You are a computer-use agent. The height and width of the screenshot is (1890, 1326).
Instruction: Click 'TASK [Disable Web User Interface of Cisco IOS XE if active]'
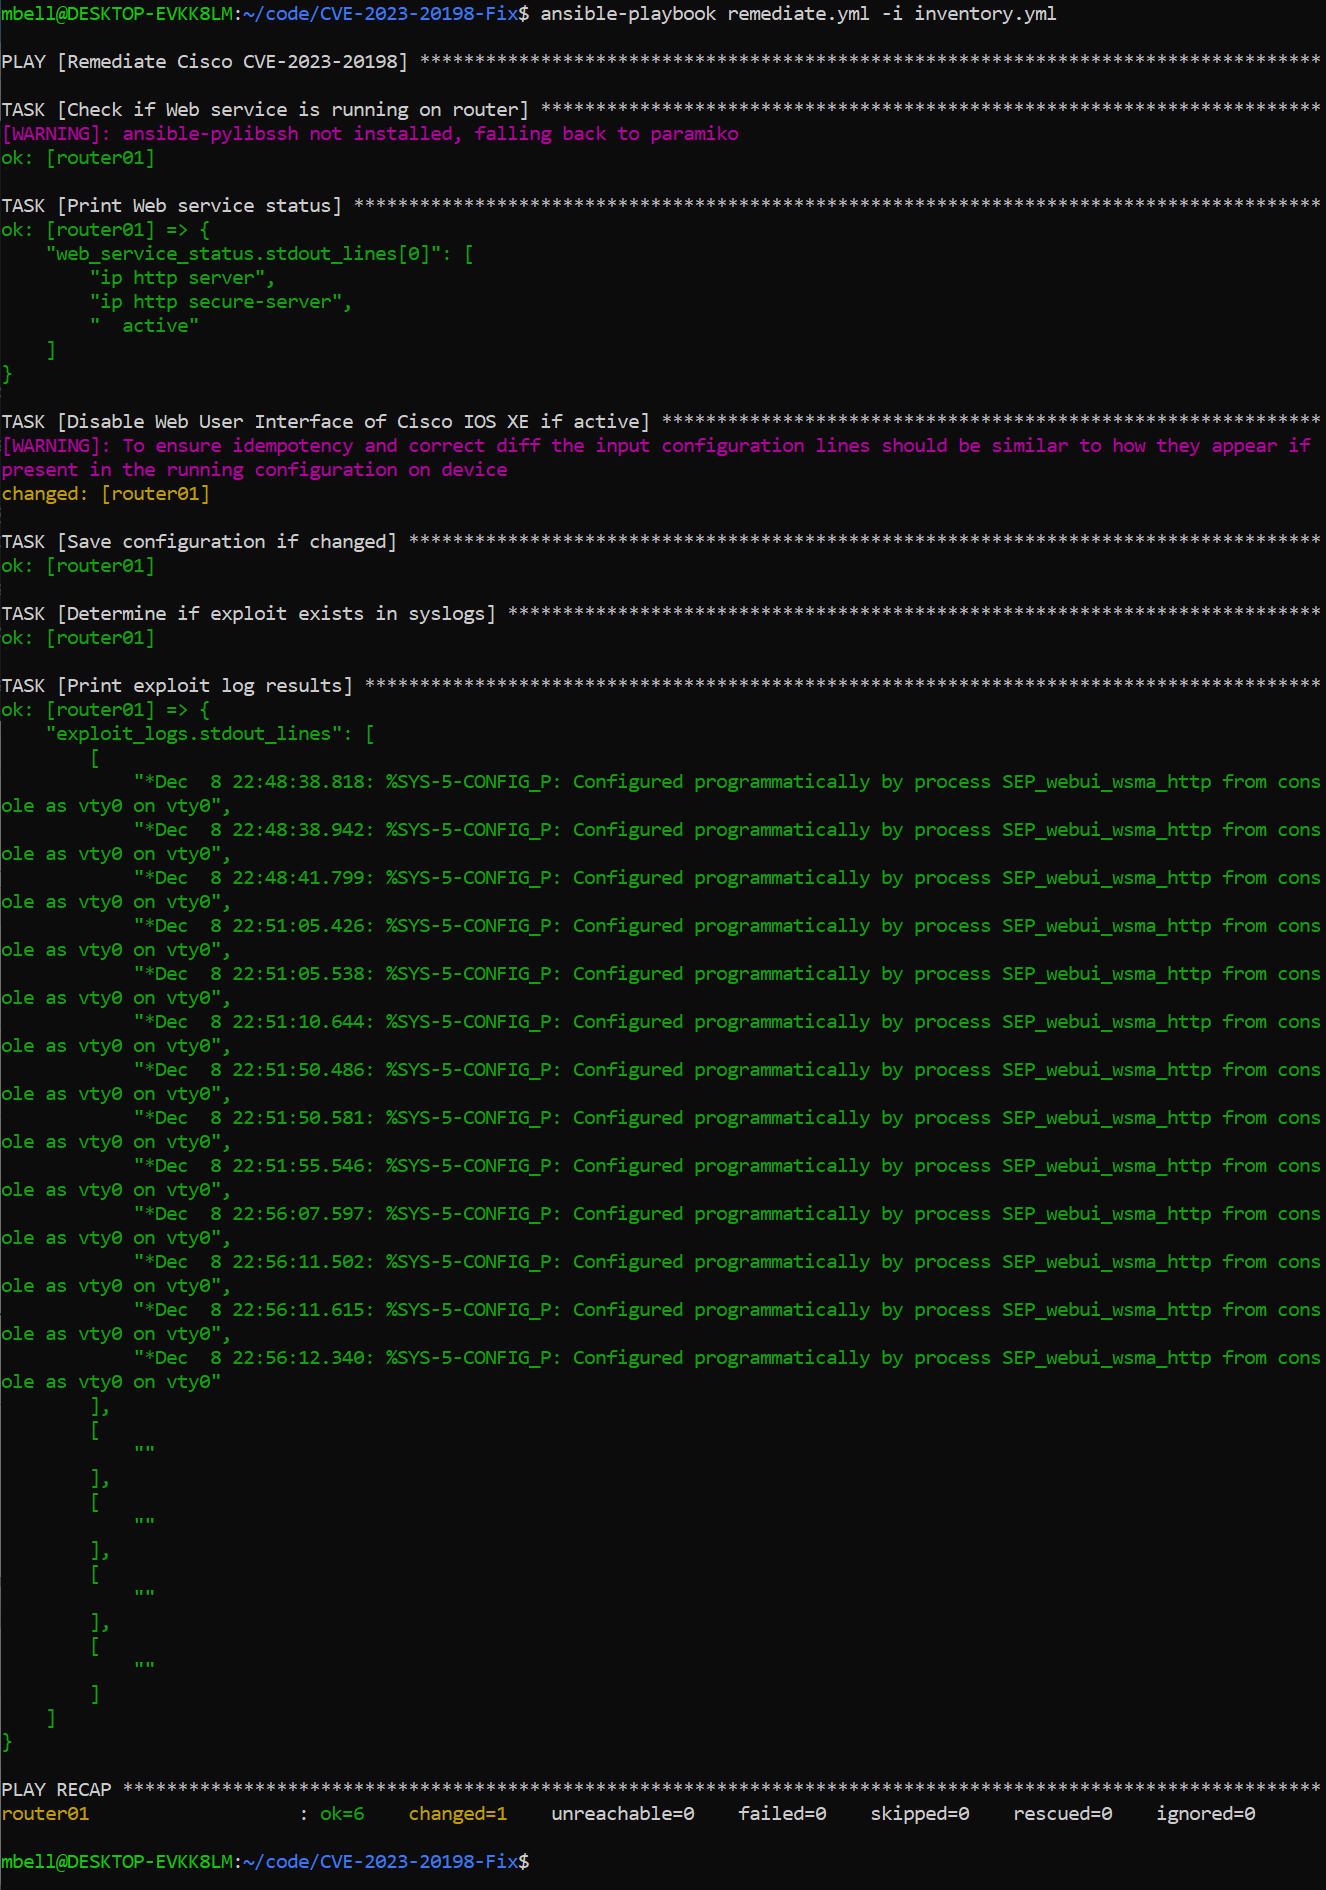pyautogui.click(x=326, y=422)
